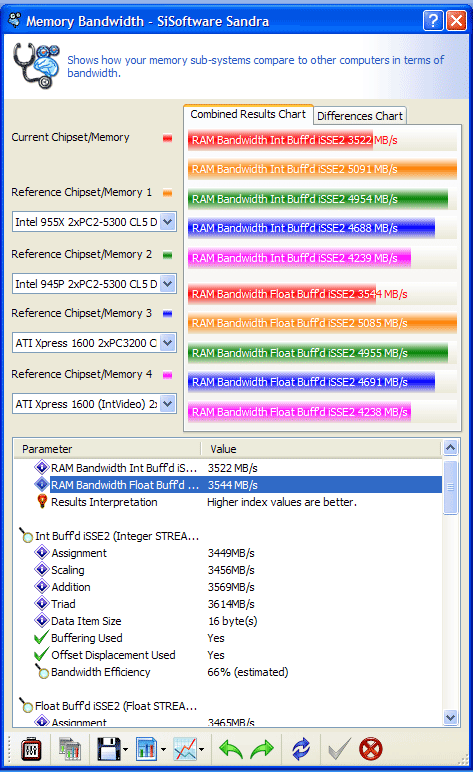The image size is (473, 772).
Task: Click the Parameter column header
Action: click(x=107, y=449)
